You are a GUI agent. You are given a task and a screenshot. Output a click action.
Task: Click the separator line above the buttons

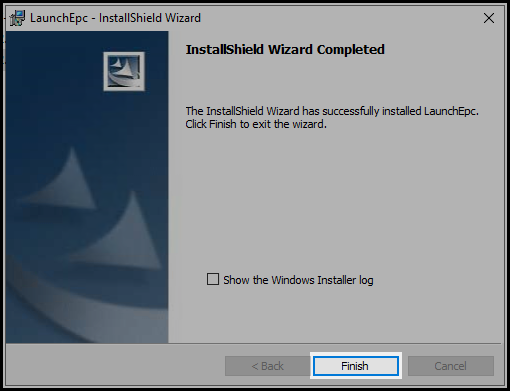(x=253, y=343)
